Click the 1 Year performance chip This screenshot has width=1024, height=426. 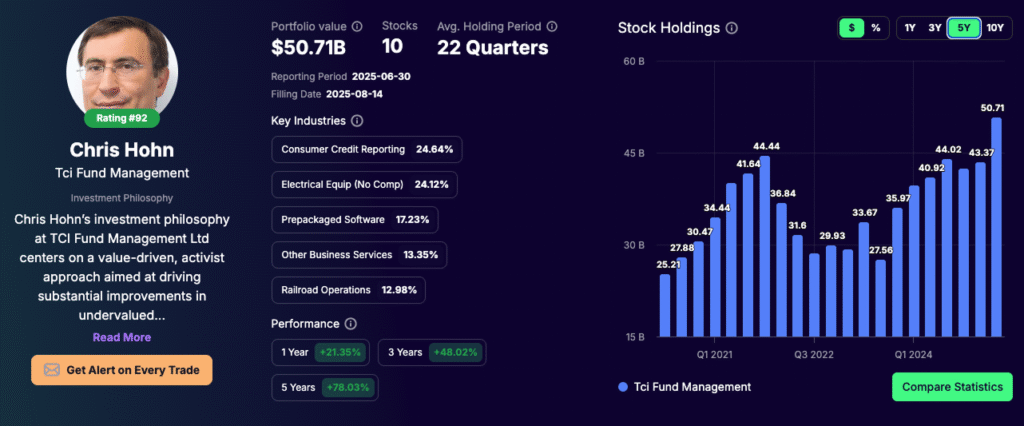(x=321, y=352)
